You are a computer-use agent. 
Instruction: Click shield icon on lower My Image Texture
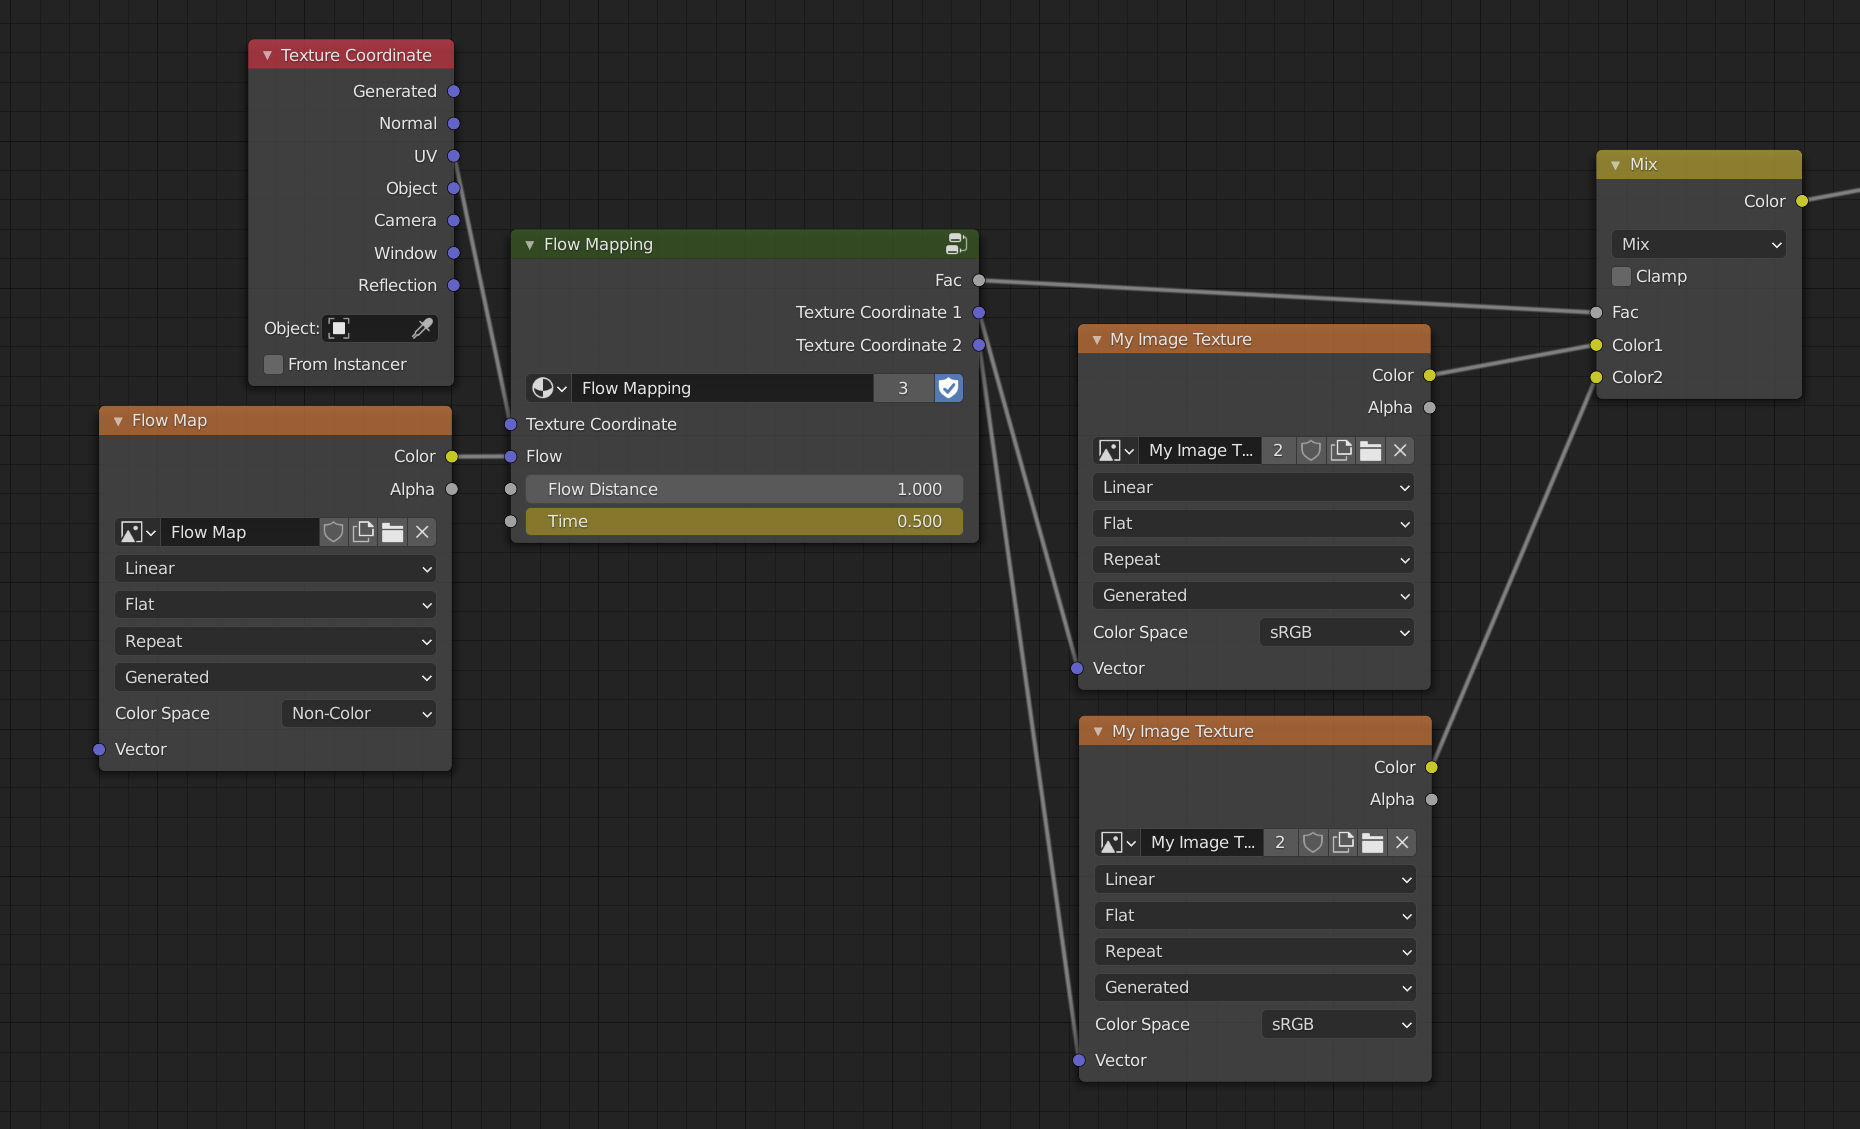pos(1312,842)
